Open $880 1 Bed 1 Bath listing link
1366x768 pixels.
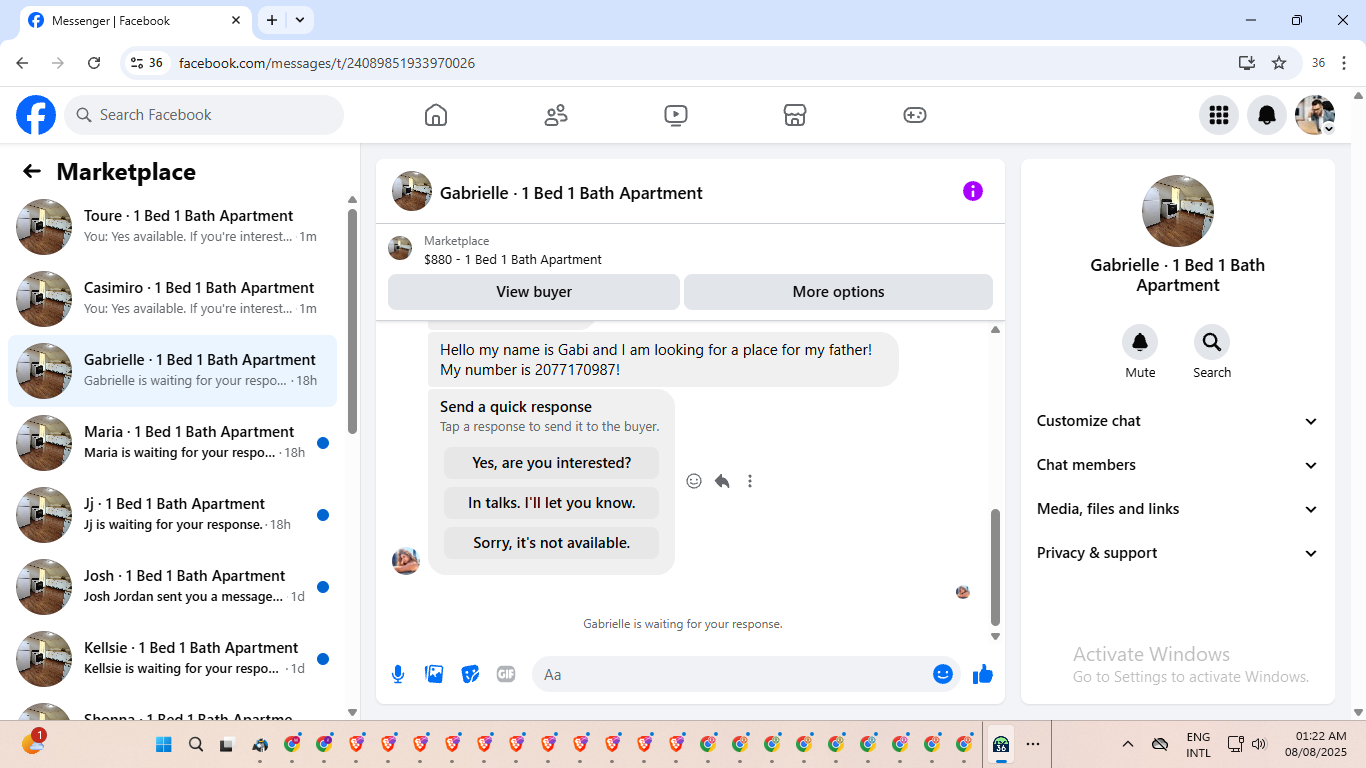point(513,259)
